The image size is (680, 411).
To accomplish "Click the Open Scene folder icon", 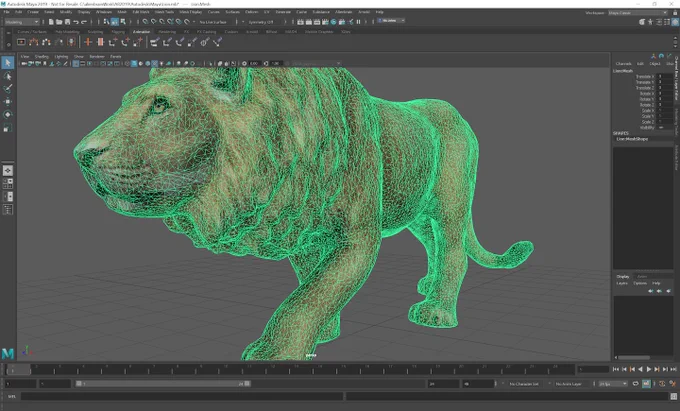I will click(59, 22).
